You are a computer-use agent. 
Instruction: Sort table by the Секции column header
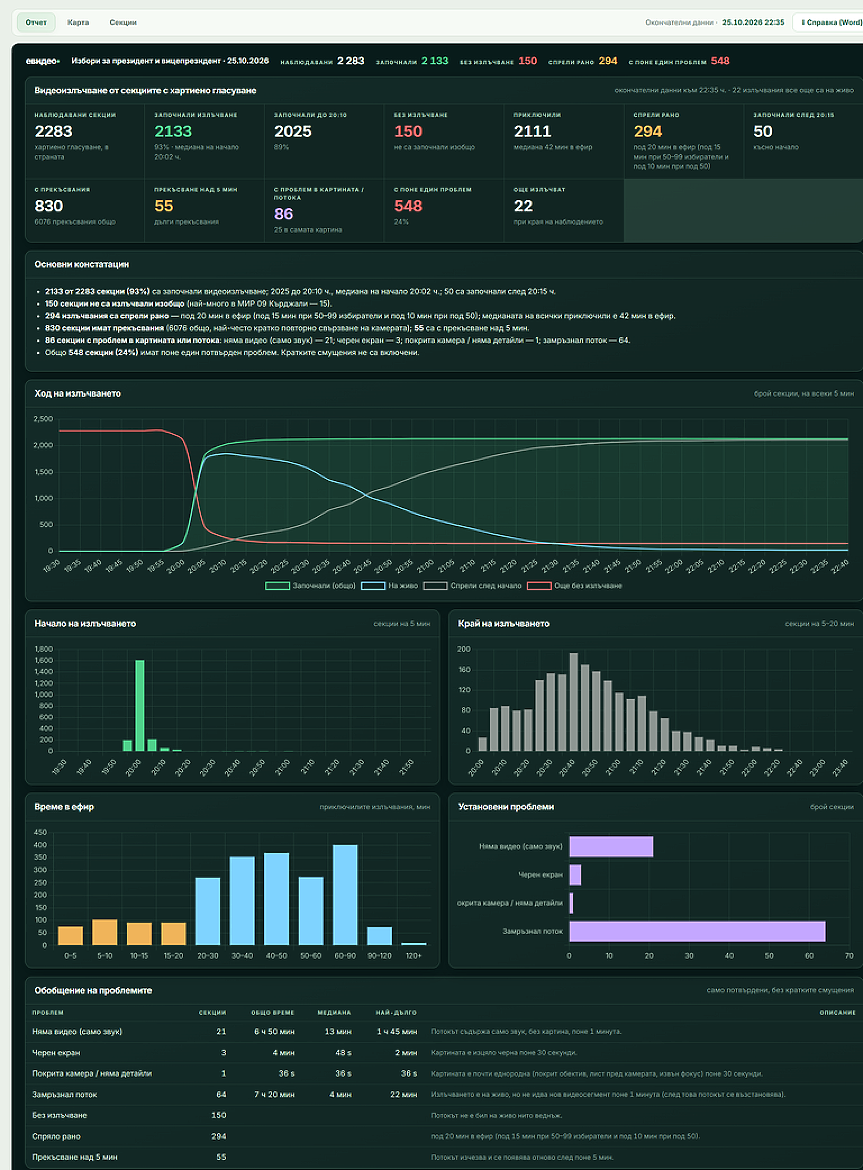coord(213,1013)
